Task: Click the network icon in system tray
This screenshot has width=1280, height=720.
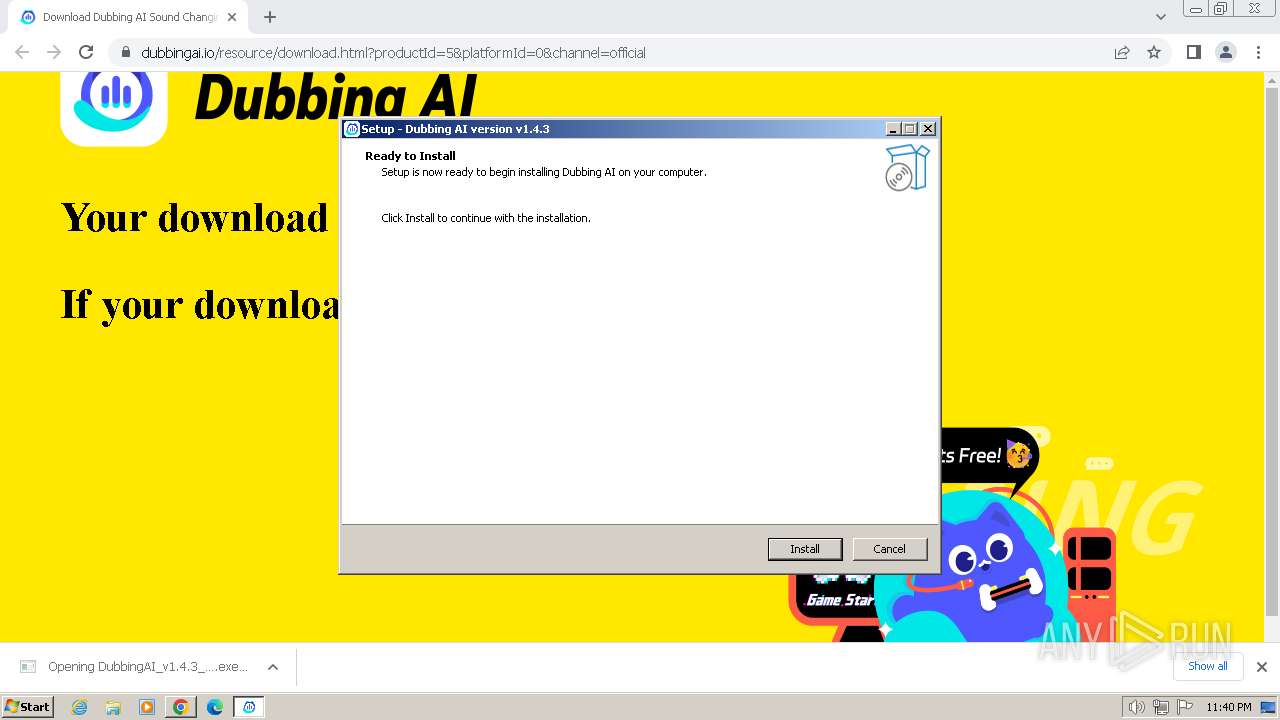Action: pyautogui.click(x=1160, y=707)
